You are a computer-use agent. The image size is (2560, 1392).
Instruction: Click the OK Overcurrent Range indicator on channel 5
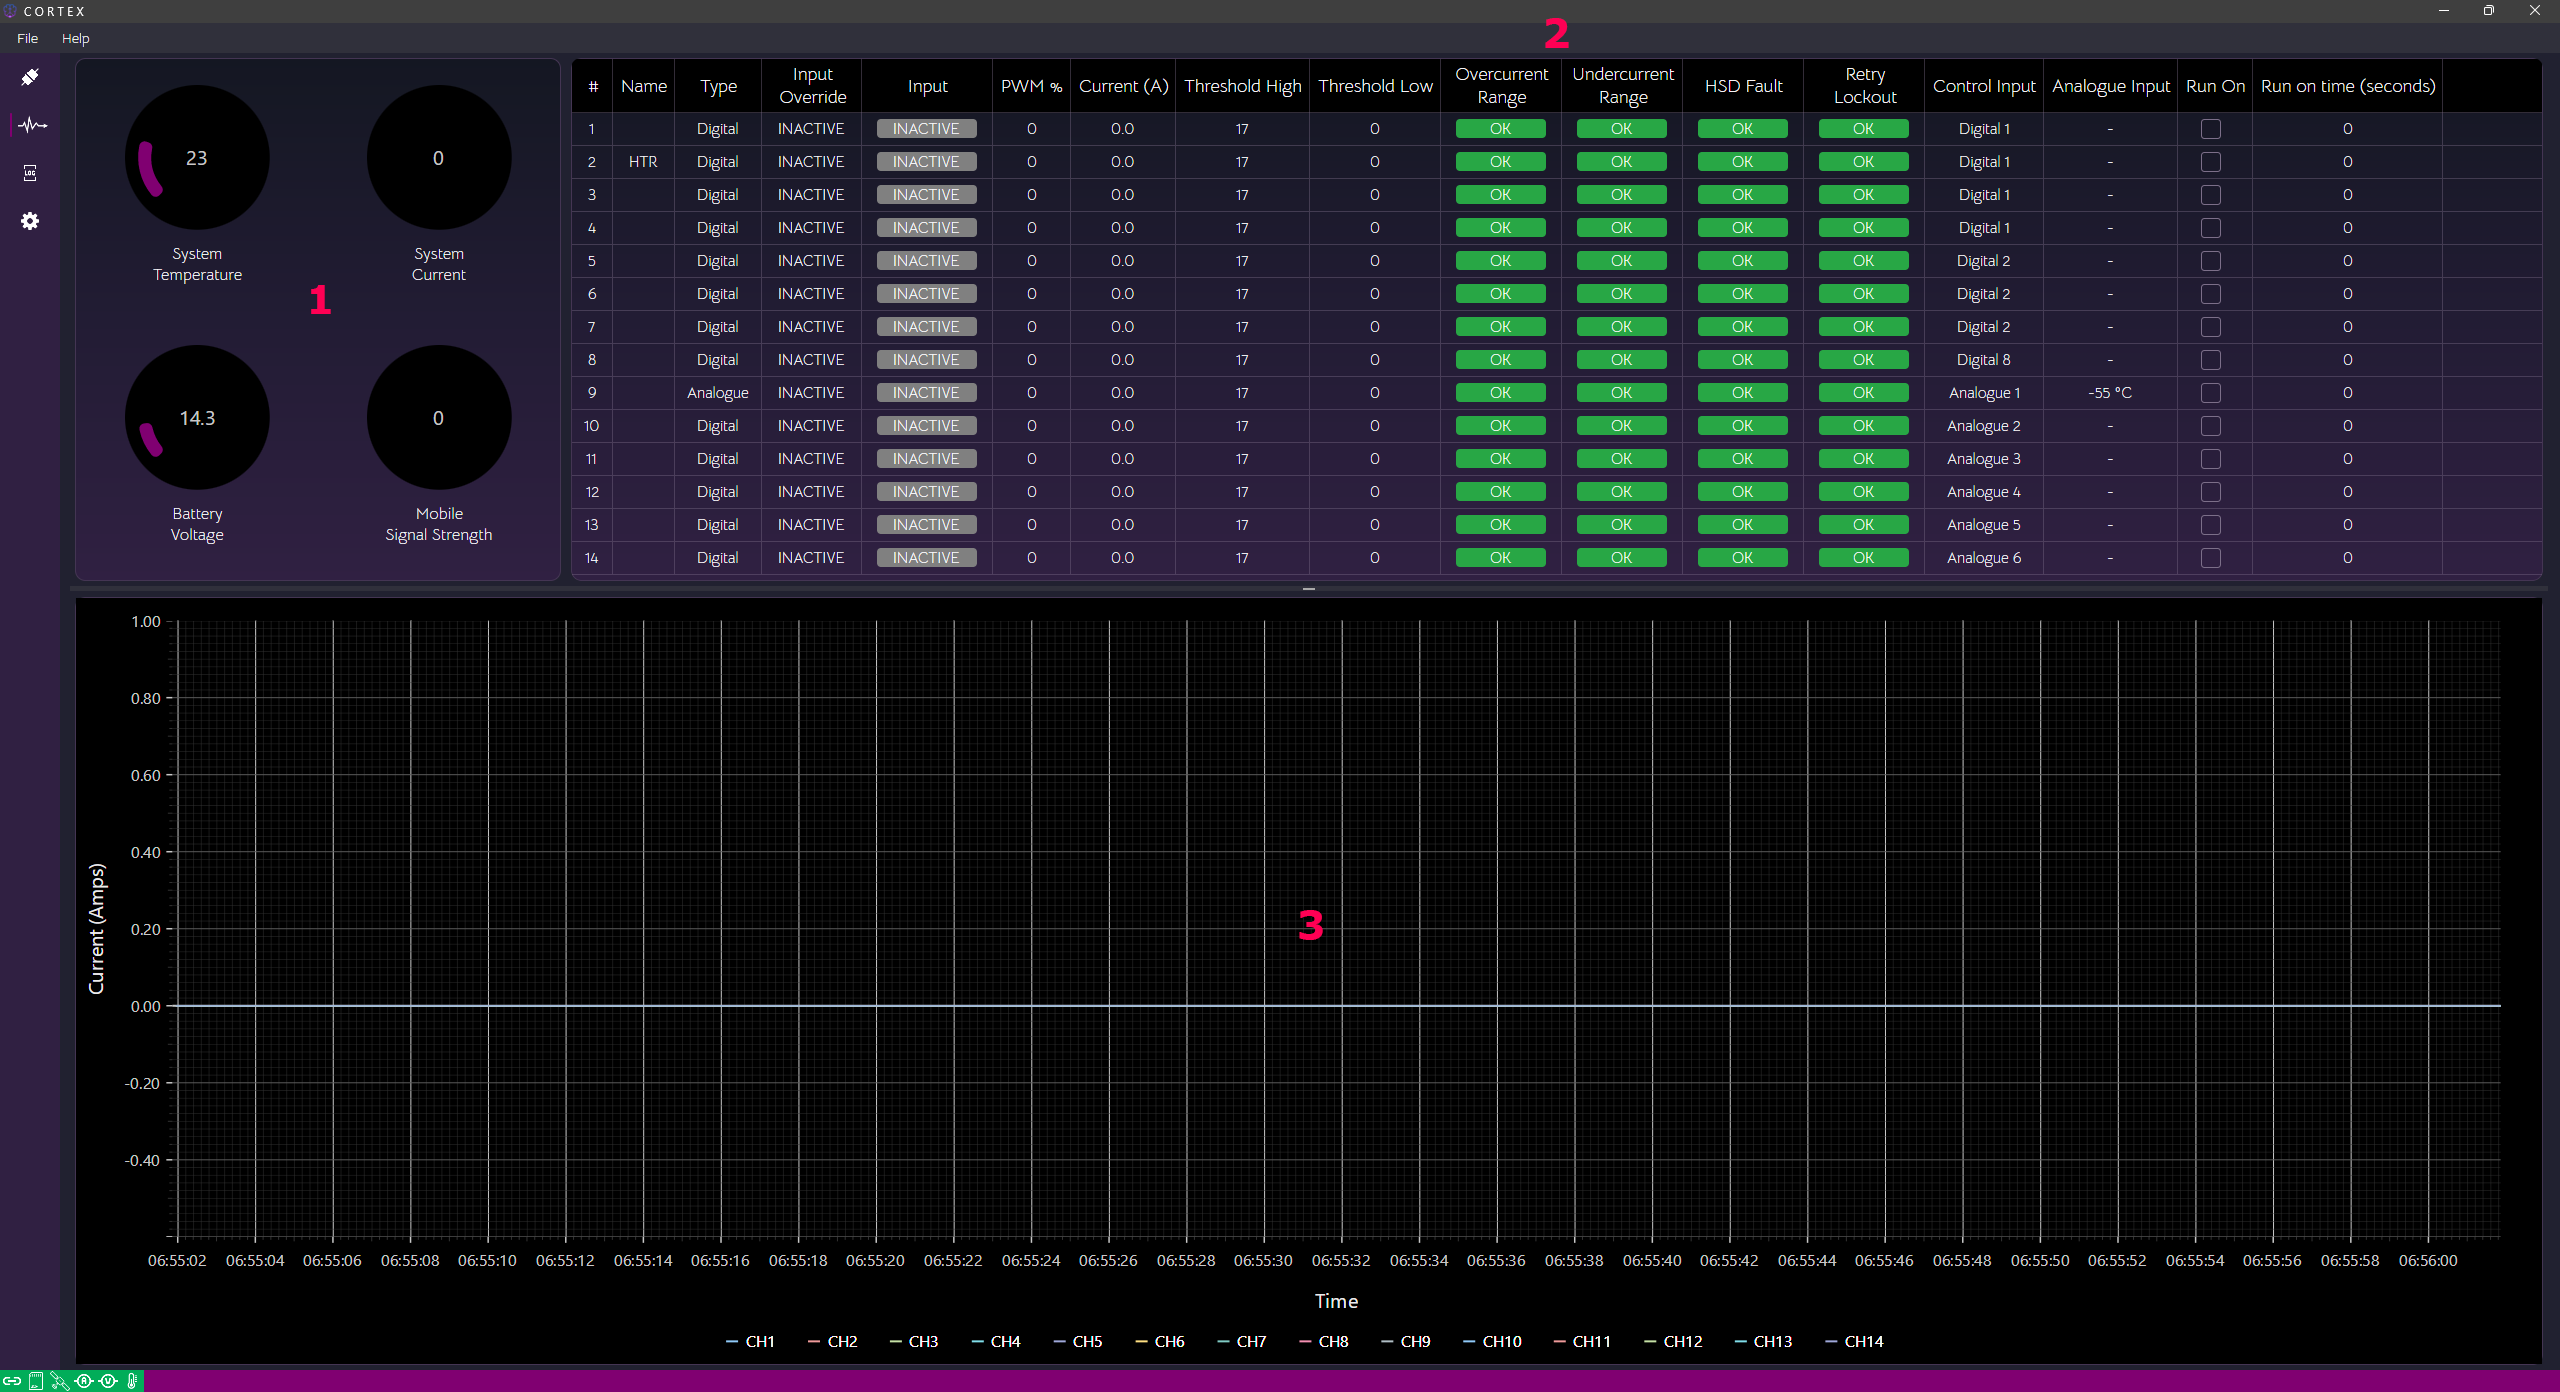pyautogui.click(x=1500, y=260)
